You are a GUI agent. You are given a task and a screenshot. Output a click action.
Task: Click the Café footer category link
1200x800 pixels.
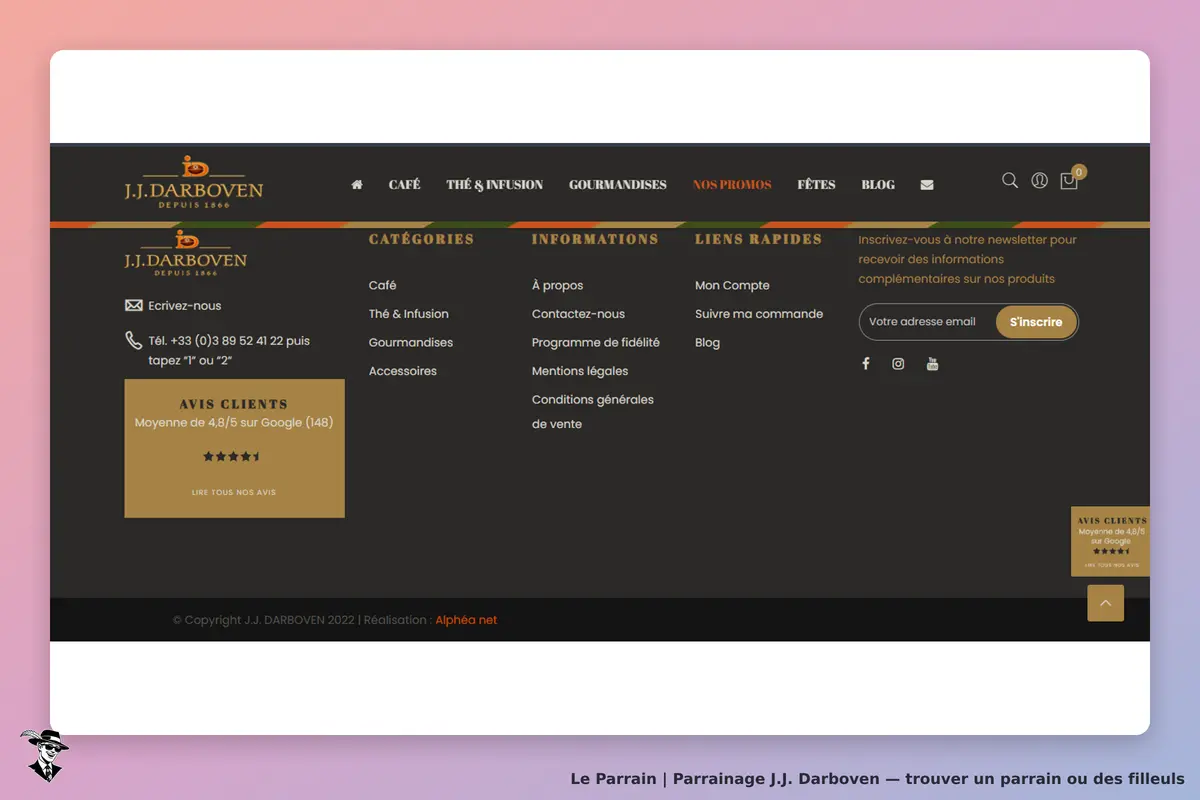(383, 285)
